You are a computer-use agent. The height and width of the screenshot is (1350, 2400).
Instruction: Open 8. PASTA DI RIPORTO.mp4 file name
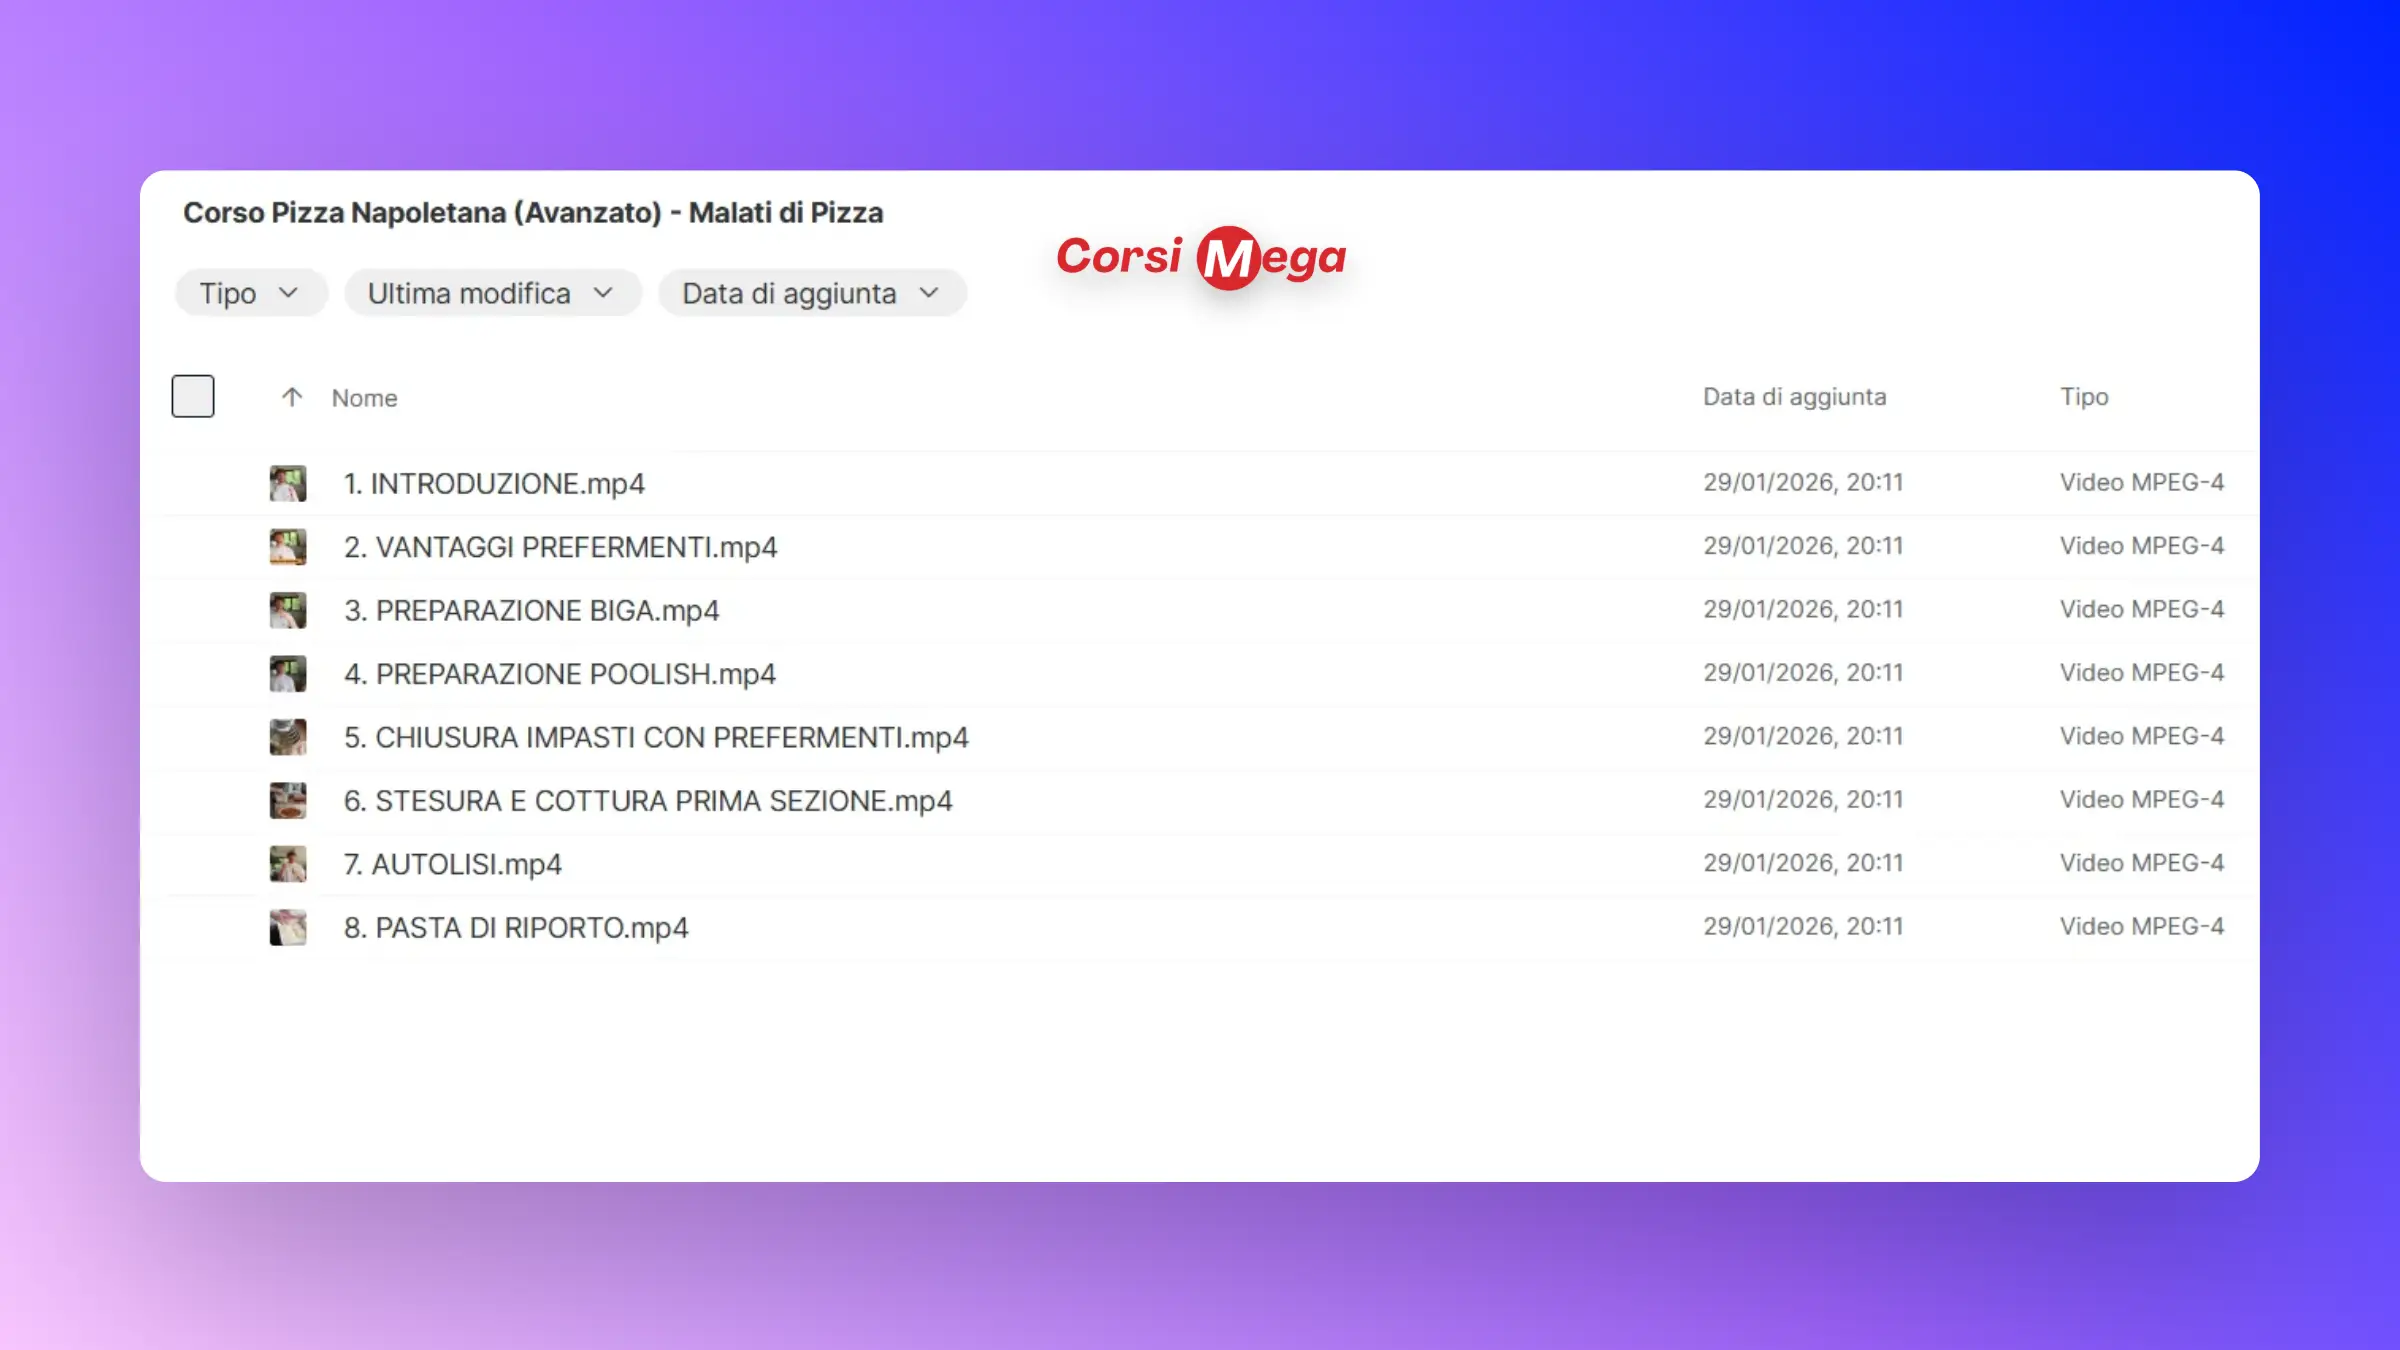[516, 928]
